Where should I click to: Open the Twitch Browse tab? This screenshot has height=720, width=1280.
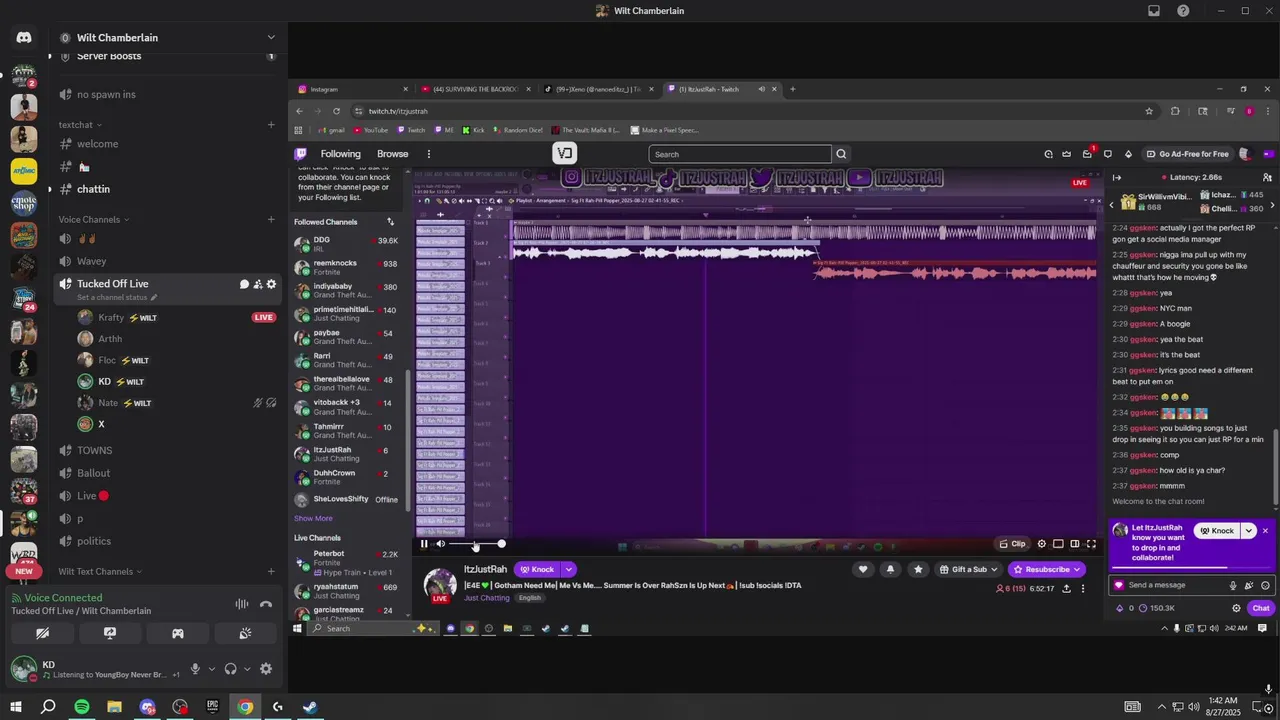click(392, 154)
